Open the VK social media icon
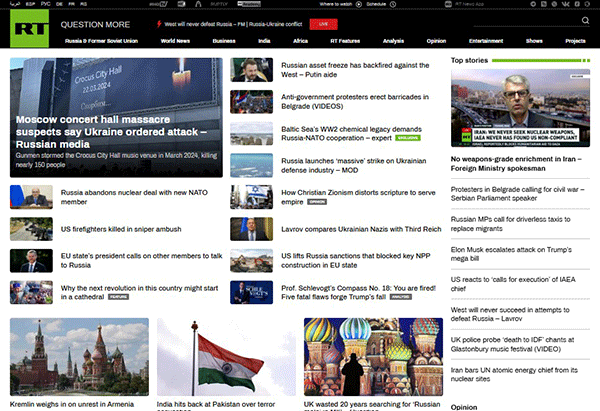This screenshot has width=600, height=411. click(x=565, y=4)
